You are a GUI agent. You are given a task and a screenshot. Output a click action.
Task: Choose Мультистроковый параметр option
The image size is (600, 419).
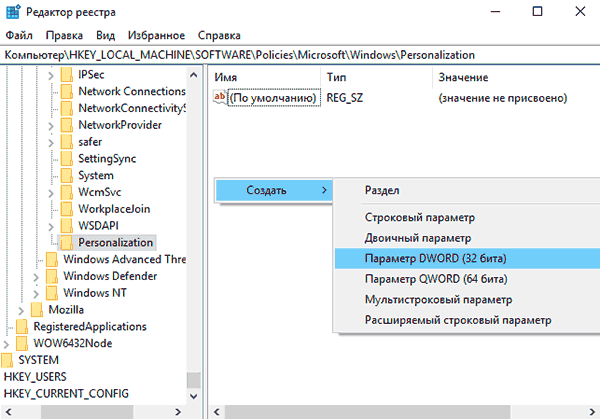(467, 300)
